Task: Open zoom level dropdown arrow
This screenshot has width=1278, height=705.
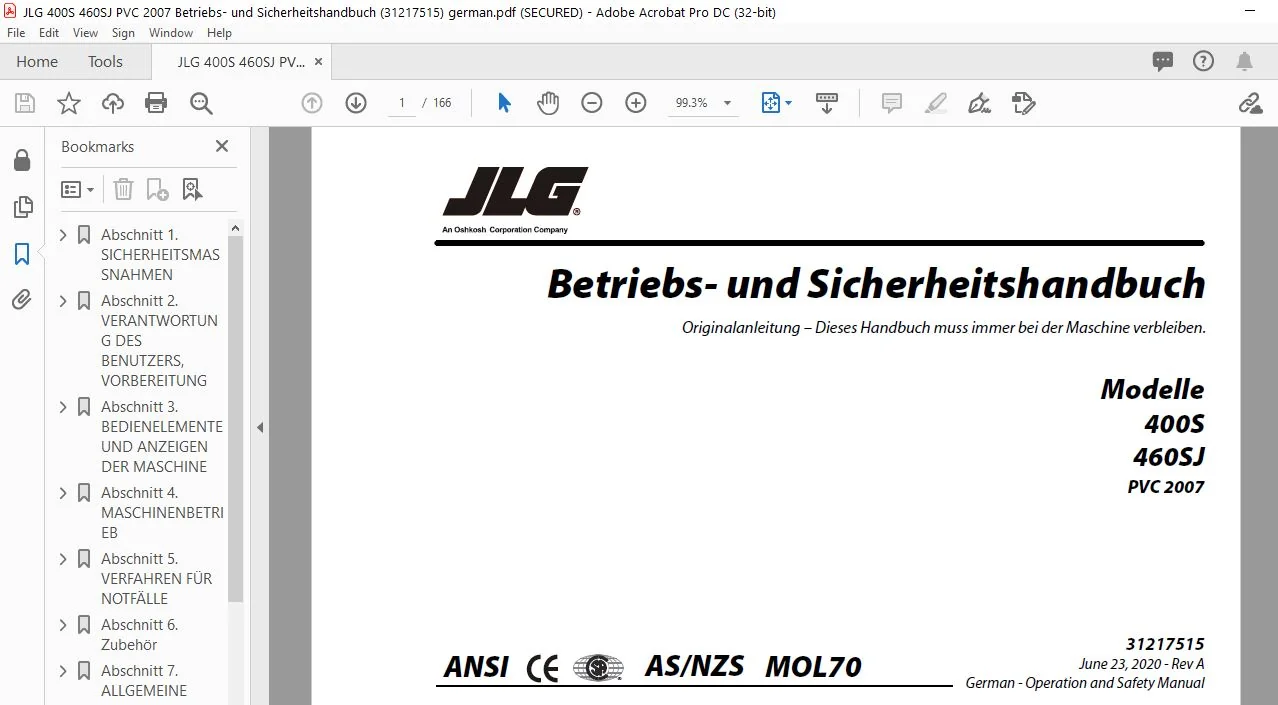Action: [727, 103]
